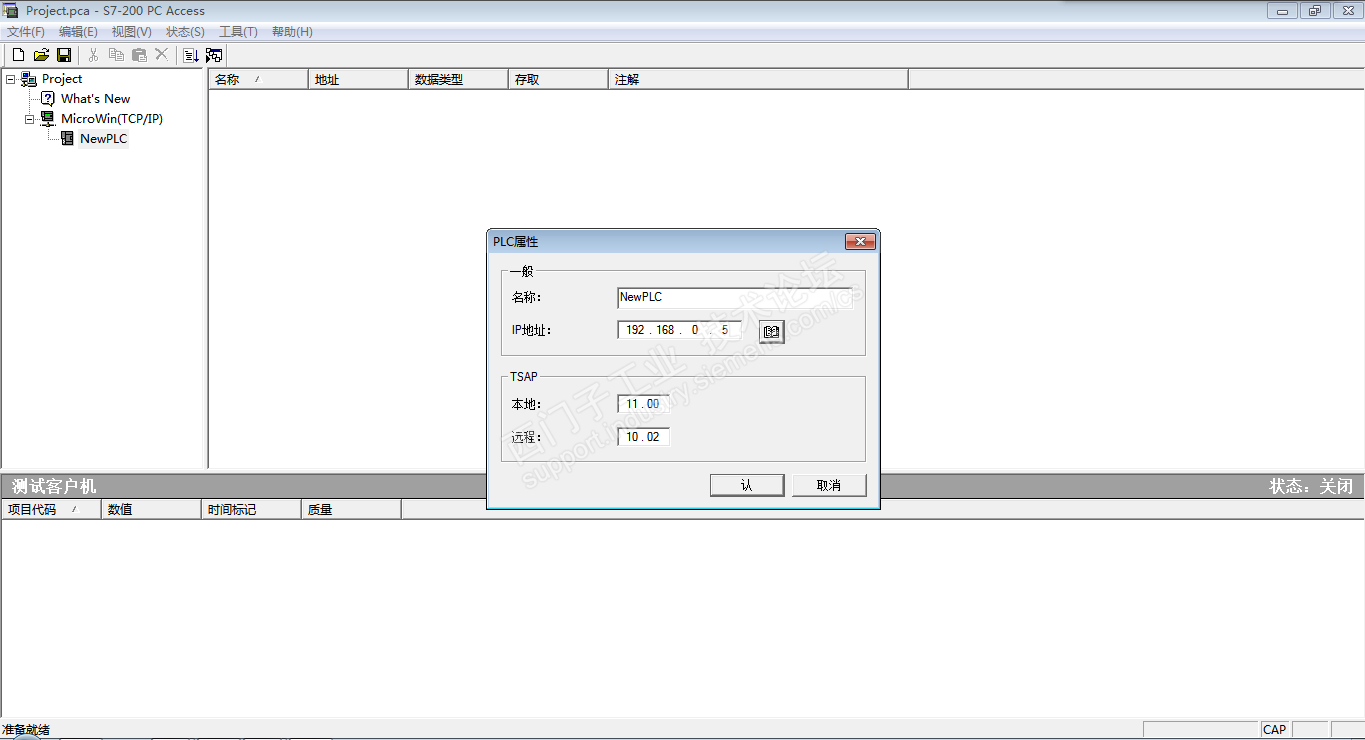Click the 地址 column header
The height and width of the screenshot is (740, 1365).
coord(358,80)
